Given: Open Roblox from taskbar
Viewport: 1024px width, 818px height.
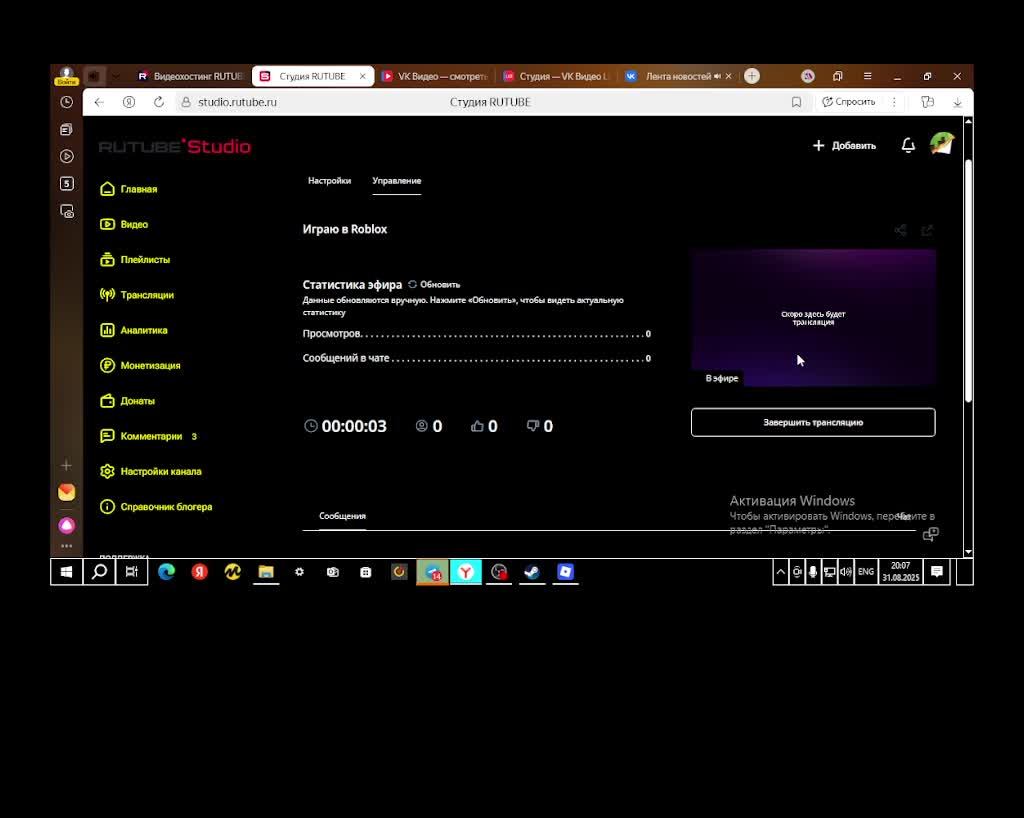Looking at the screenshot, I should pyautogui.click(x=566, y=572).
